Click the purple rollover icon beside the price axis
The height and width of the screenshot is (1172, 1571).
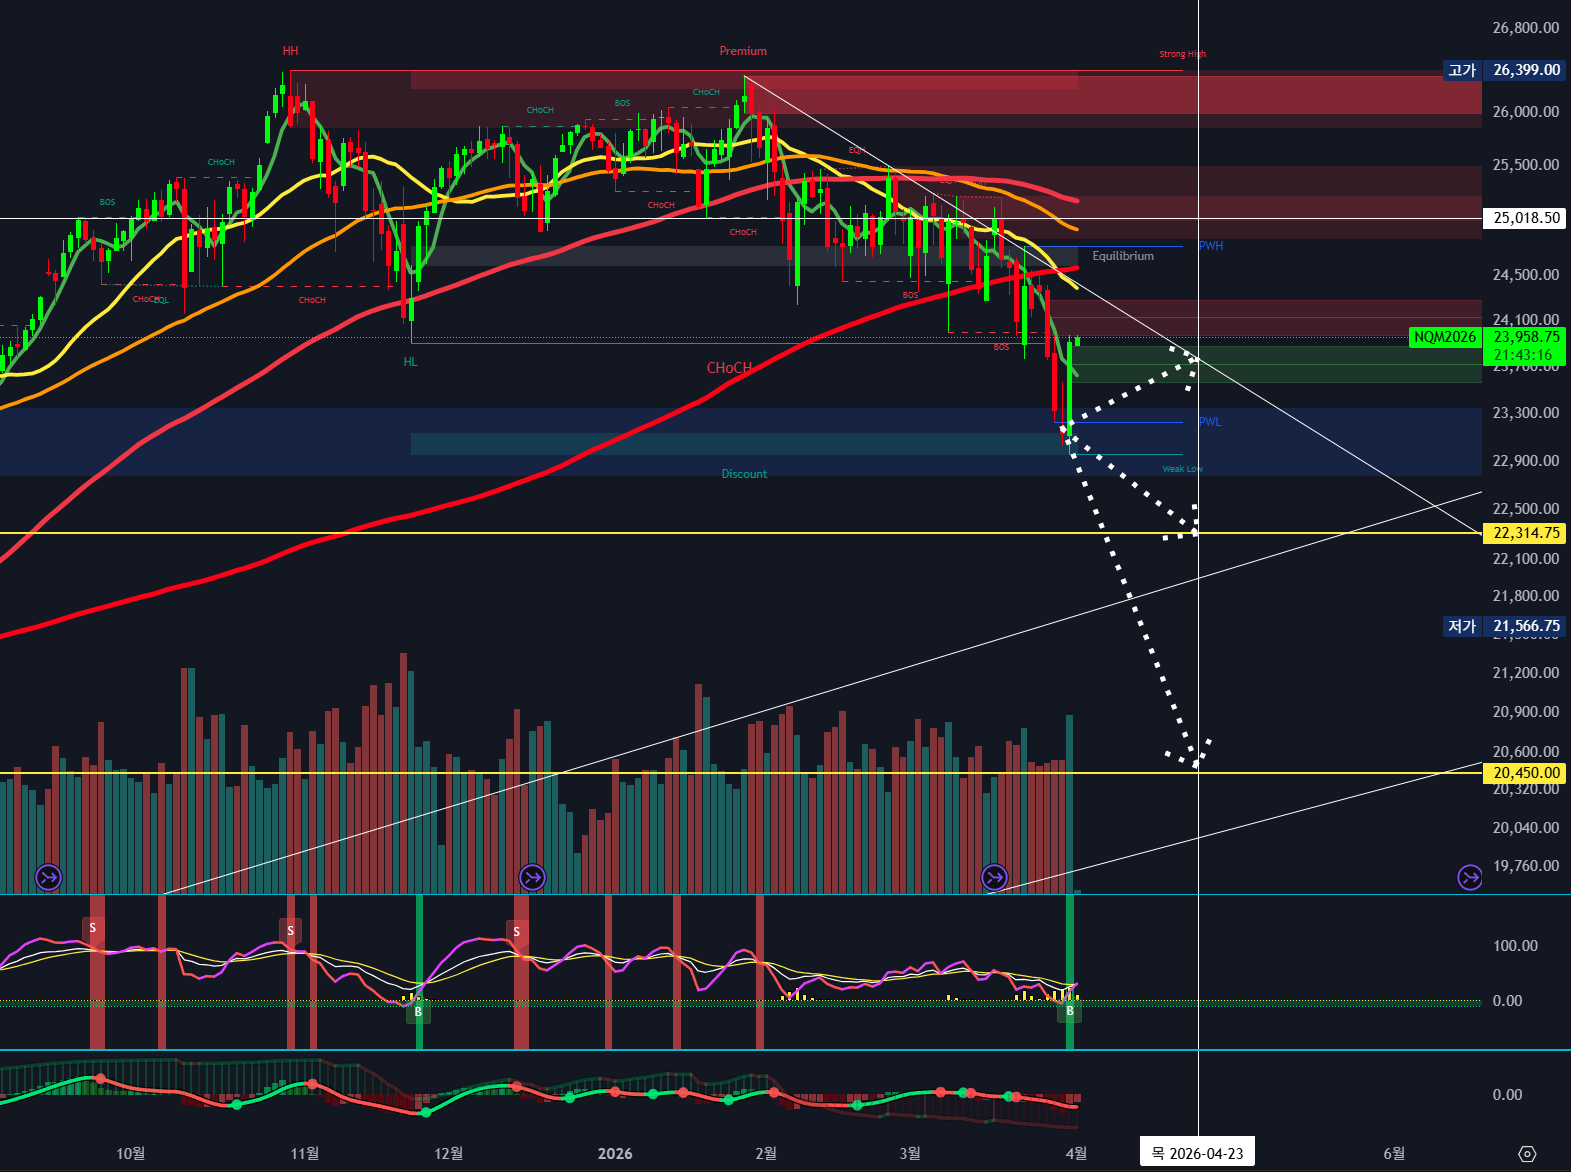click(x=1469, y=878)
